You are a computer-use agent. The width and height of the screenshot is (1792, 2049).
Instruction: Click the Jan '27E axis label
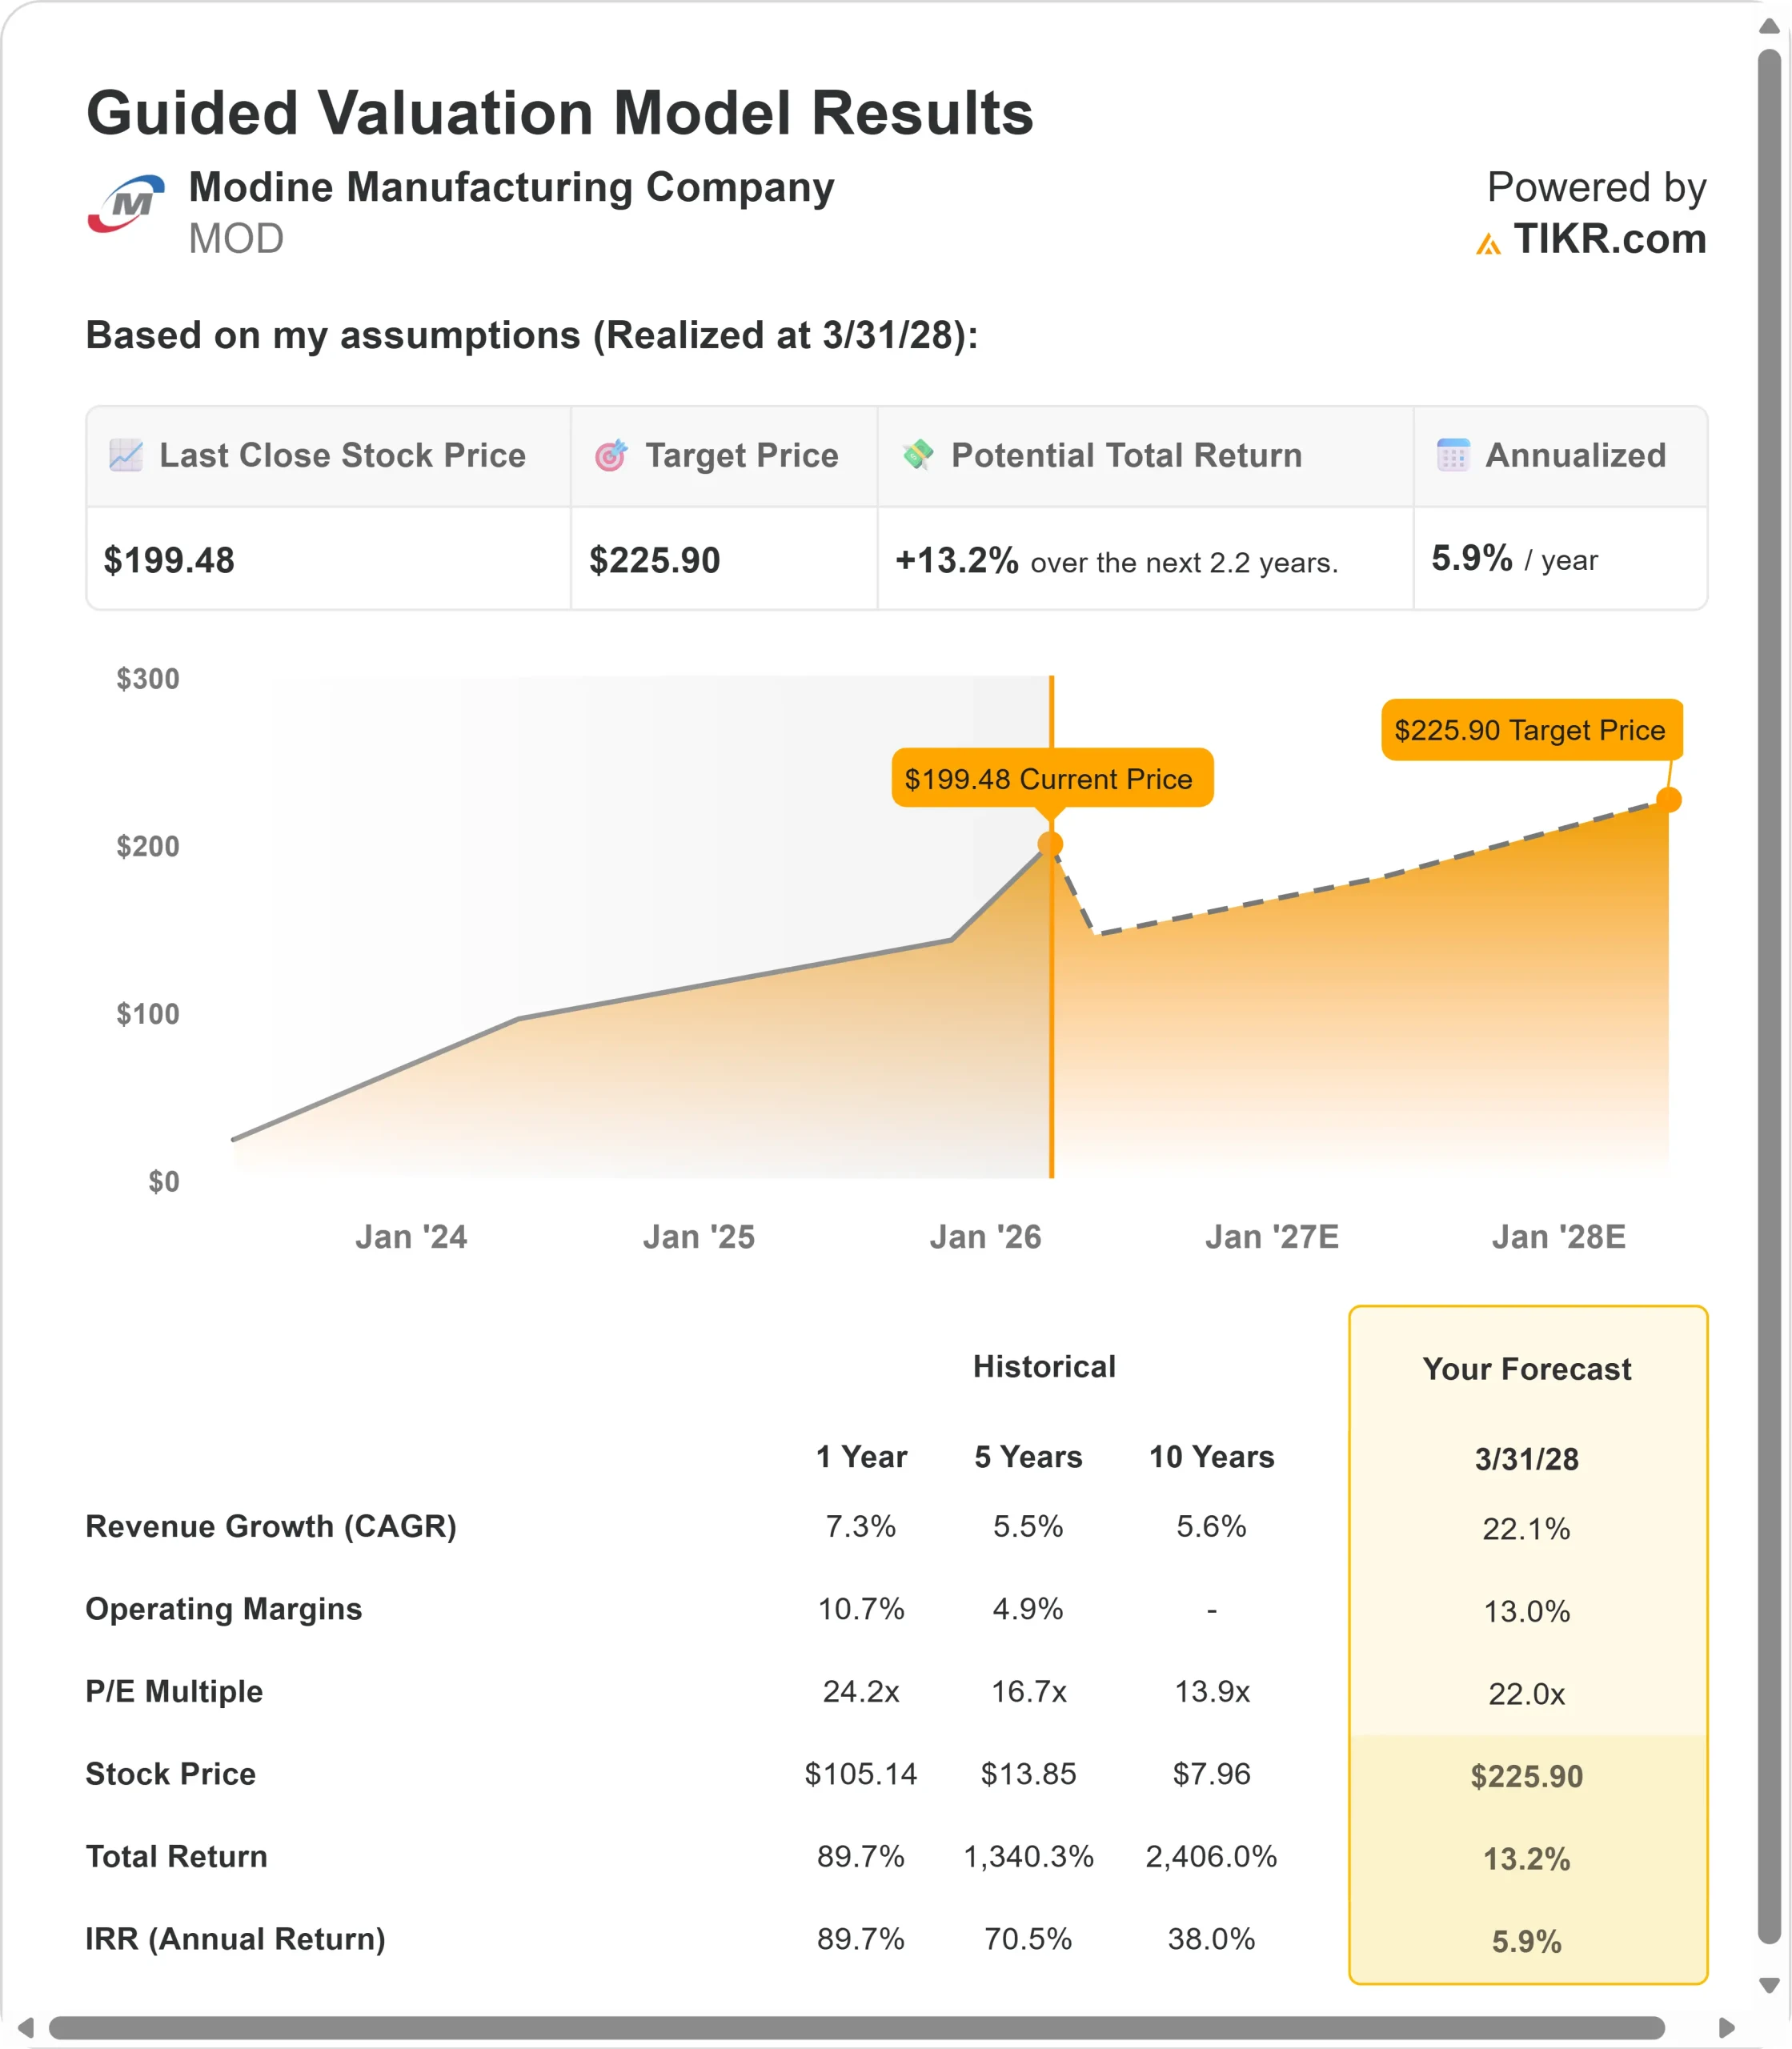pyautogui.click(x=1271, y=1237)
